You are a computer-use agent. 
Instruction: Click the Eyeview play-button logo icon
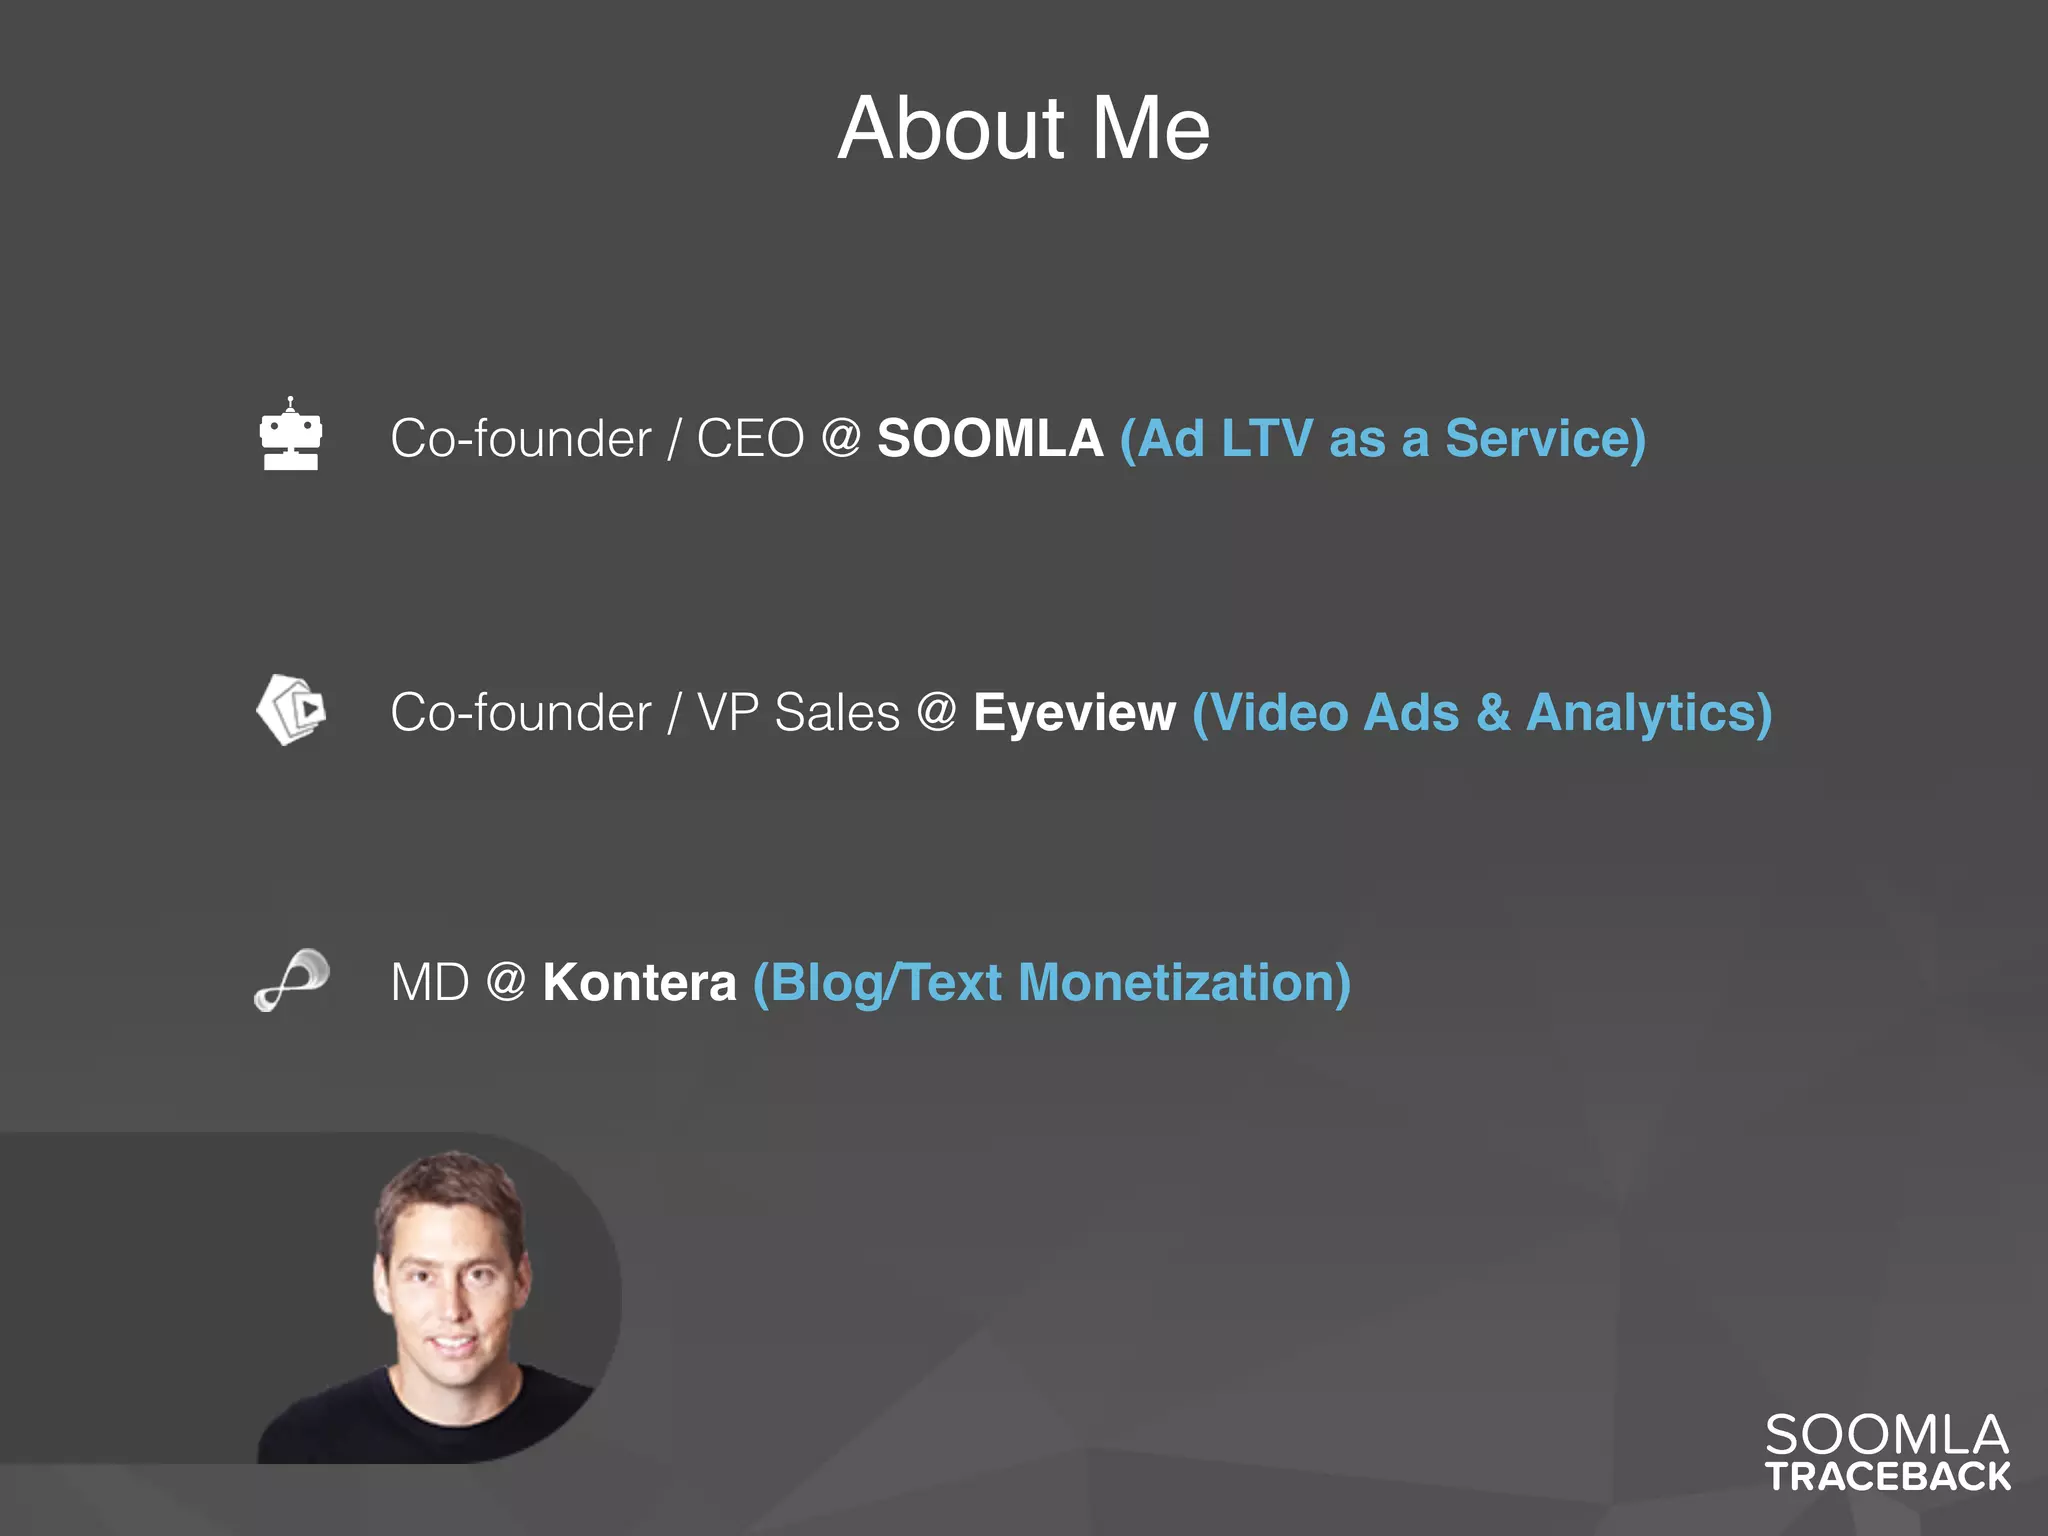[x=291, y=710]
